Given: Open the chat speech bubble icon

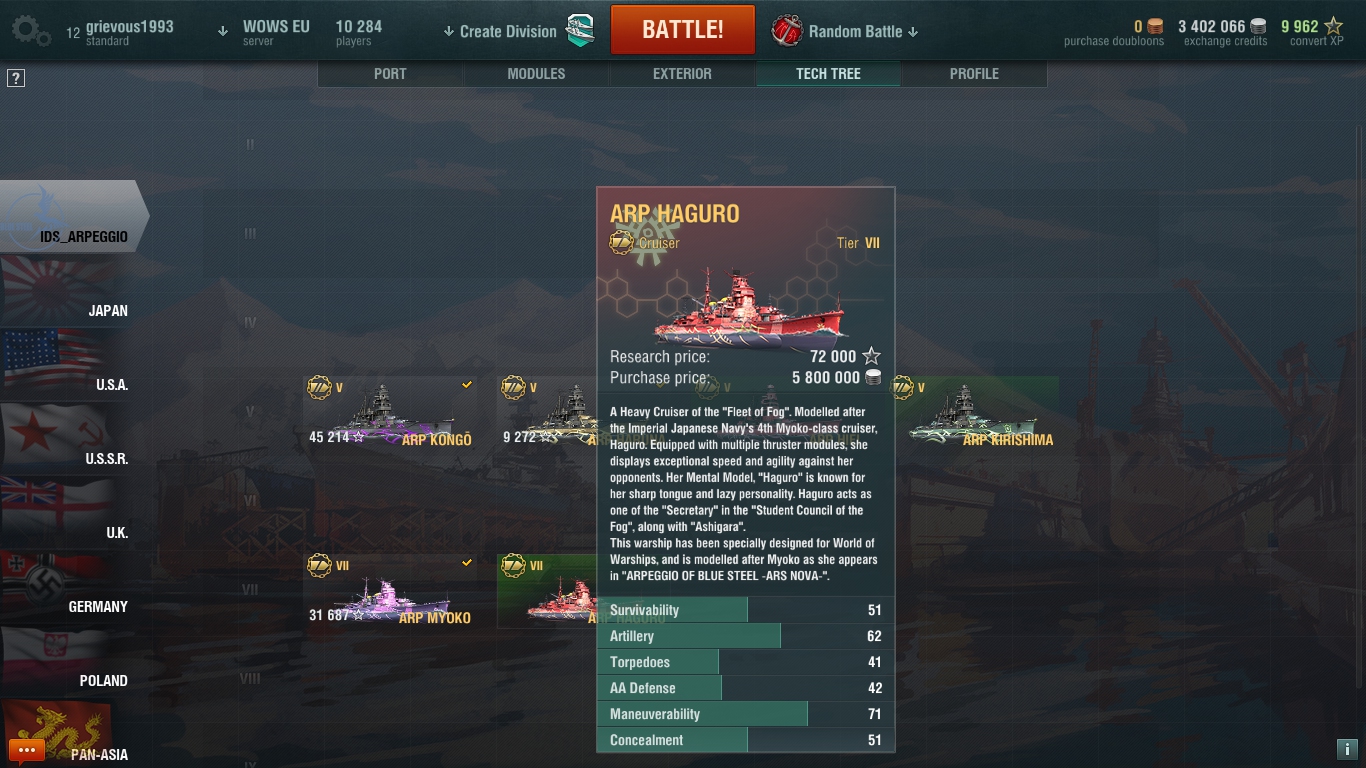Looking at the screenshot, I should click(26, 750).
